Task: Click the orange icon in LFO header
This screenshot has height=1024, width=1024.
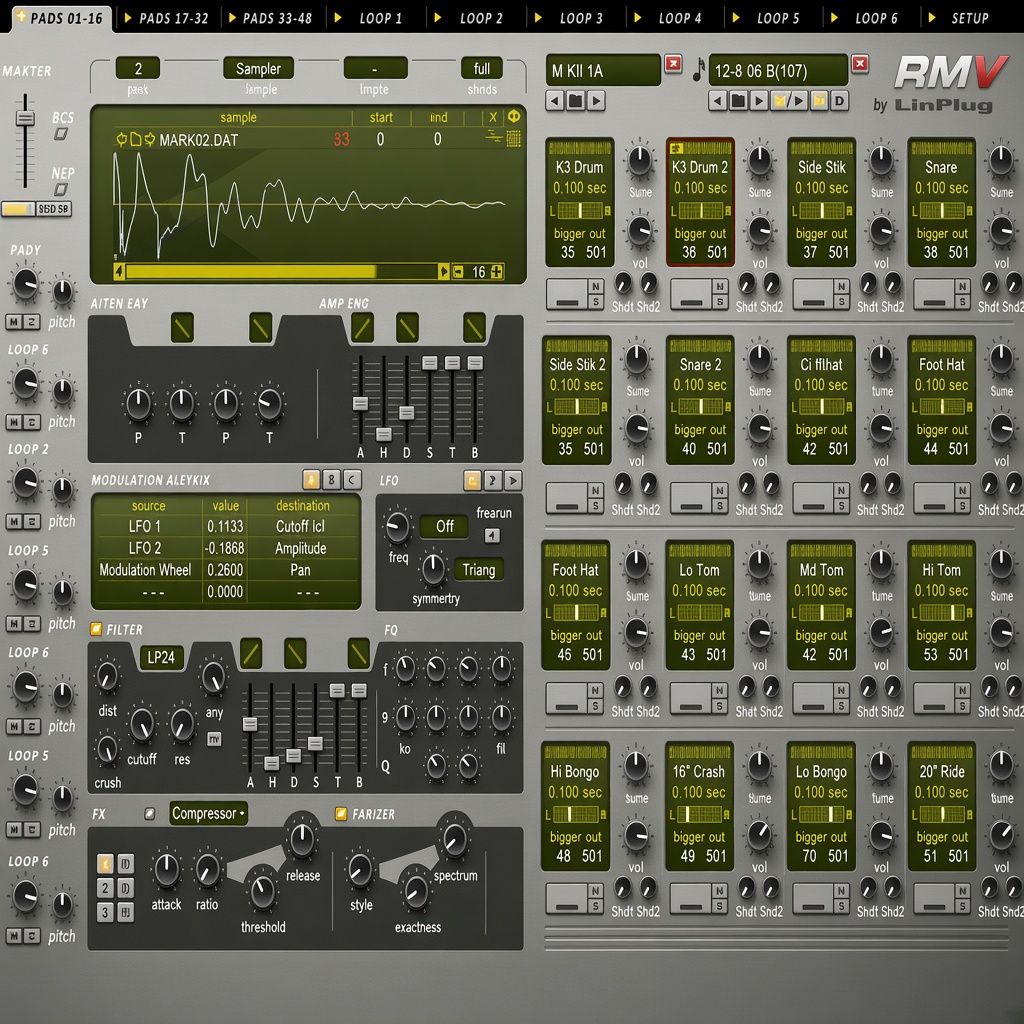Action: point(472,480)
